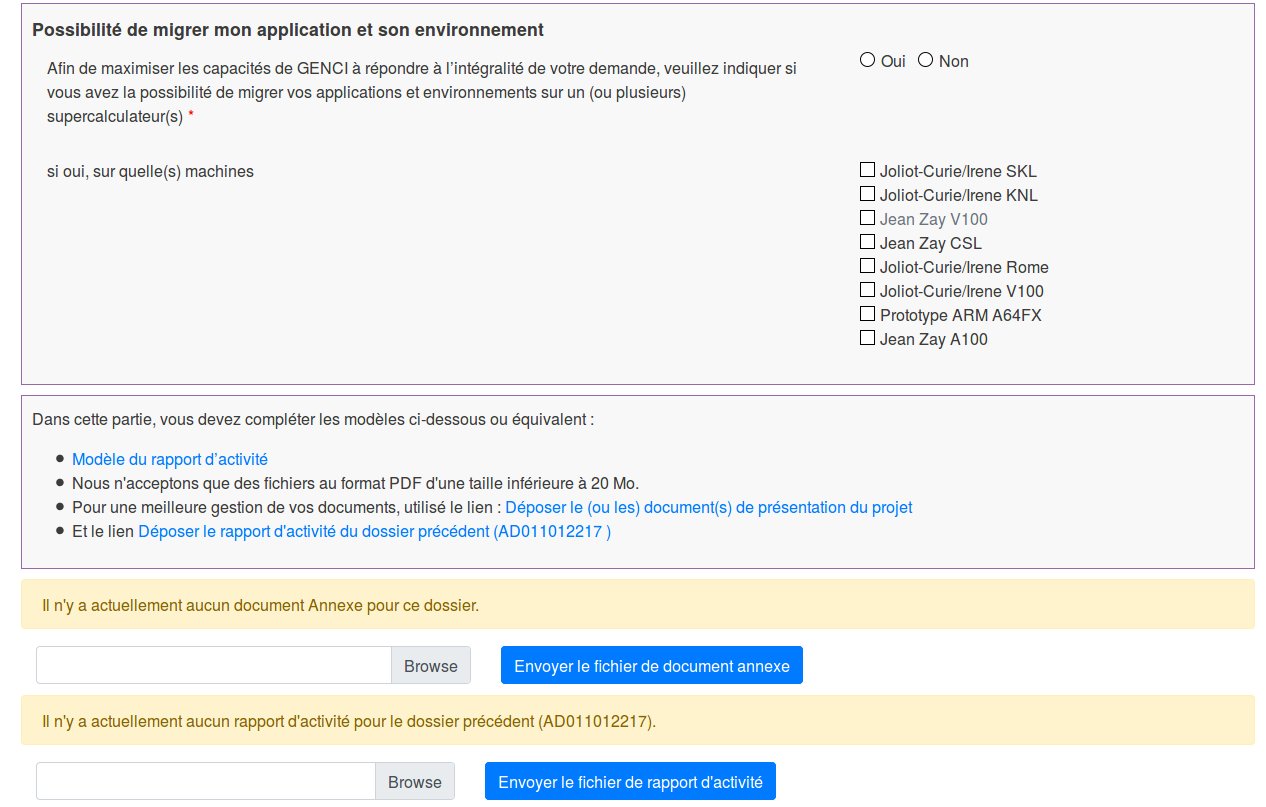Viewport: 1266px width, 807px height.
Task: Click the Joliot-Curie/Irene Rome label text
Action: 964,267
